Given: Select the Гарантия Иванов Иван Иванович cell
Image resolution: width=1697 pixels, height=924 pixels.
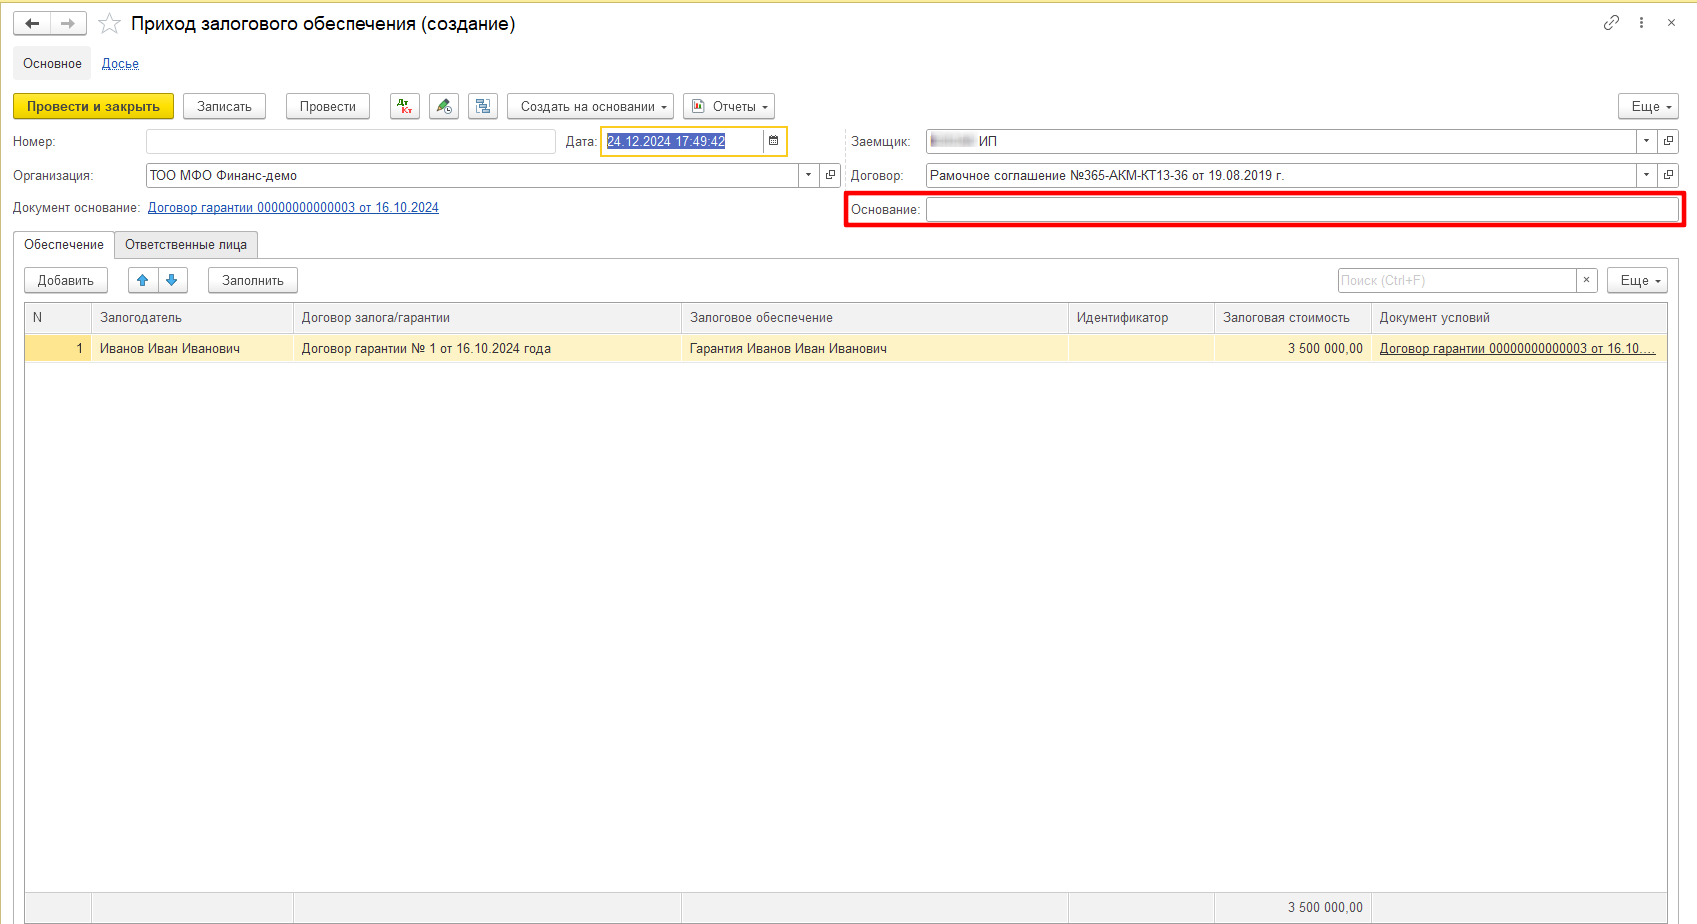Looking at the screenshot, I should pos(875,348).
